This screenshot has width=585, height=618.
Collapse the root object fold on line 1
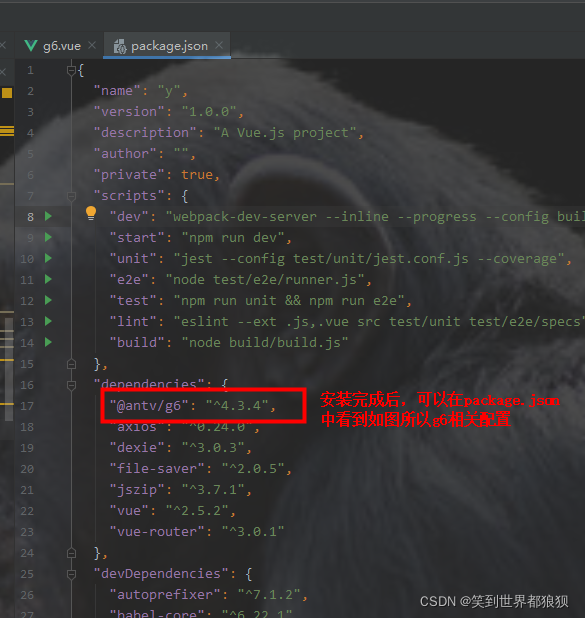point(71,71)
